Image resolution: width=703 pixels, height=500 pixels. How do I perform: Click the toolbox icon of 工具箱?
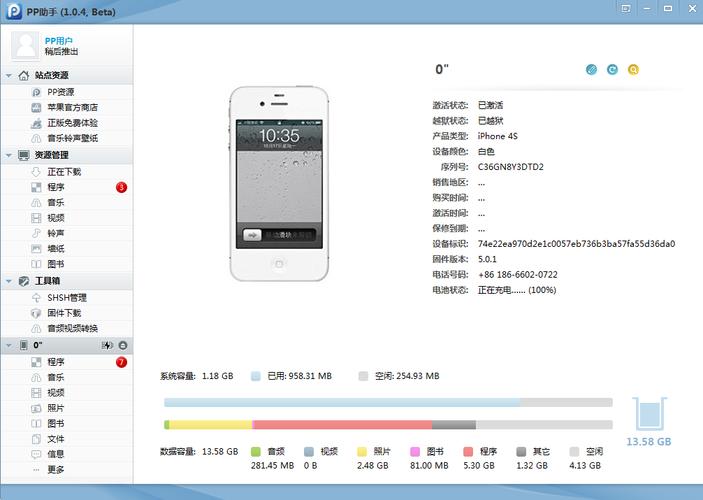(24, 281)
